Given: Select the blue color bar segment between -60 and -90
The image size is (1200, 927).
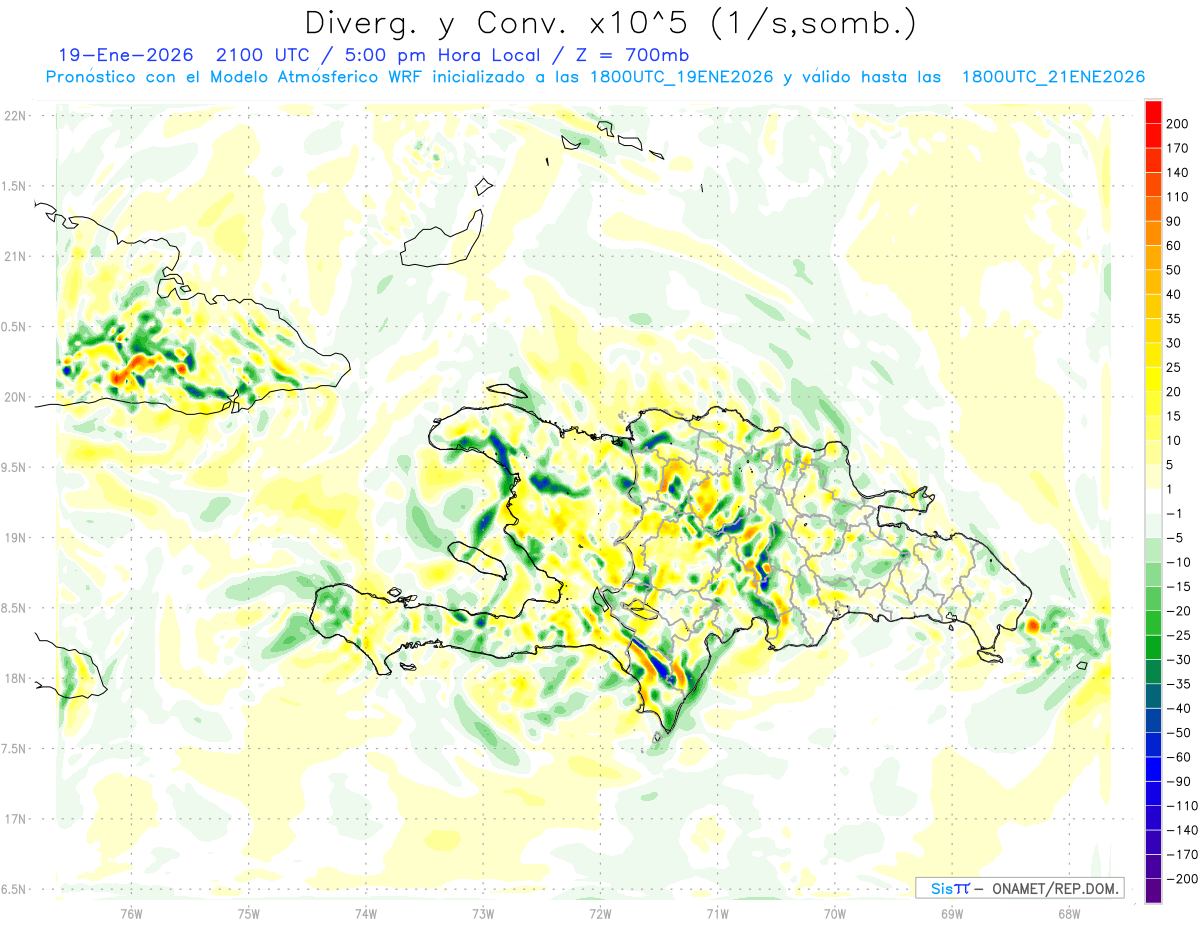Looking at the screenshot, I should tap(1153, 769).
